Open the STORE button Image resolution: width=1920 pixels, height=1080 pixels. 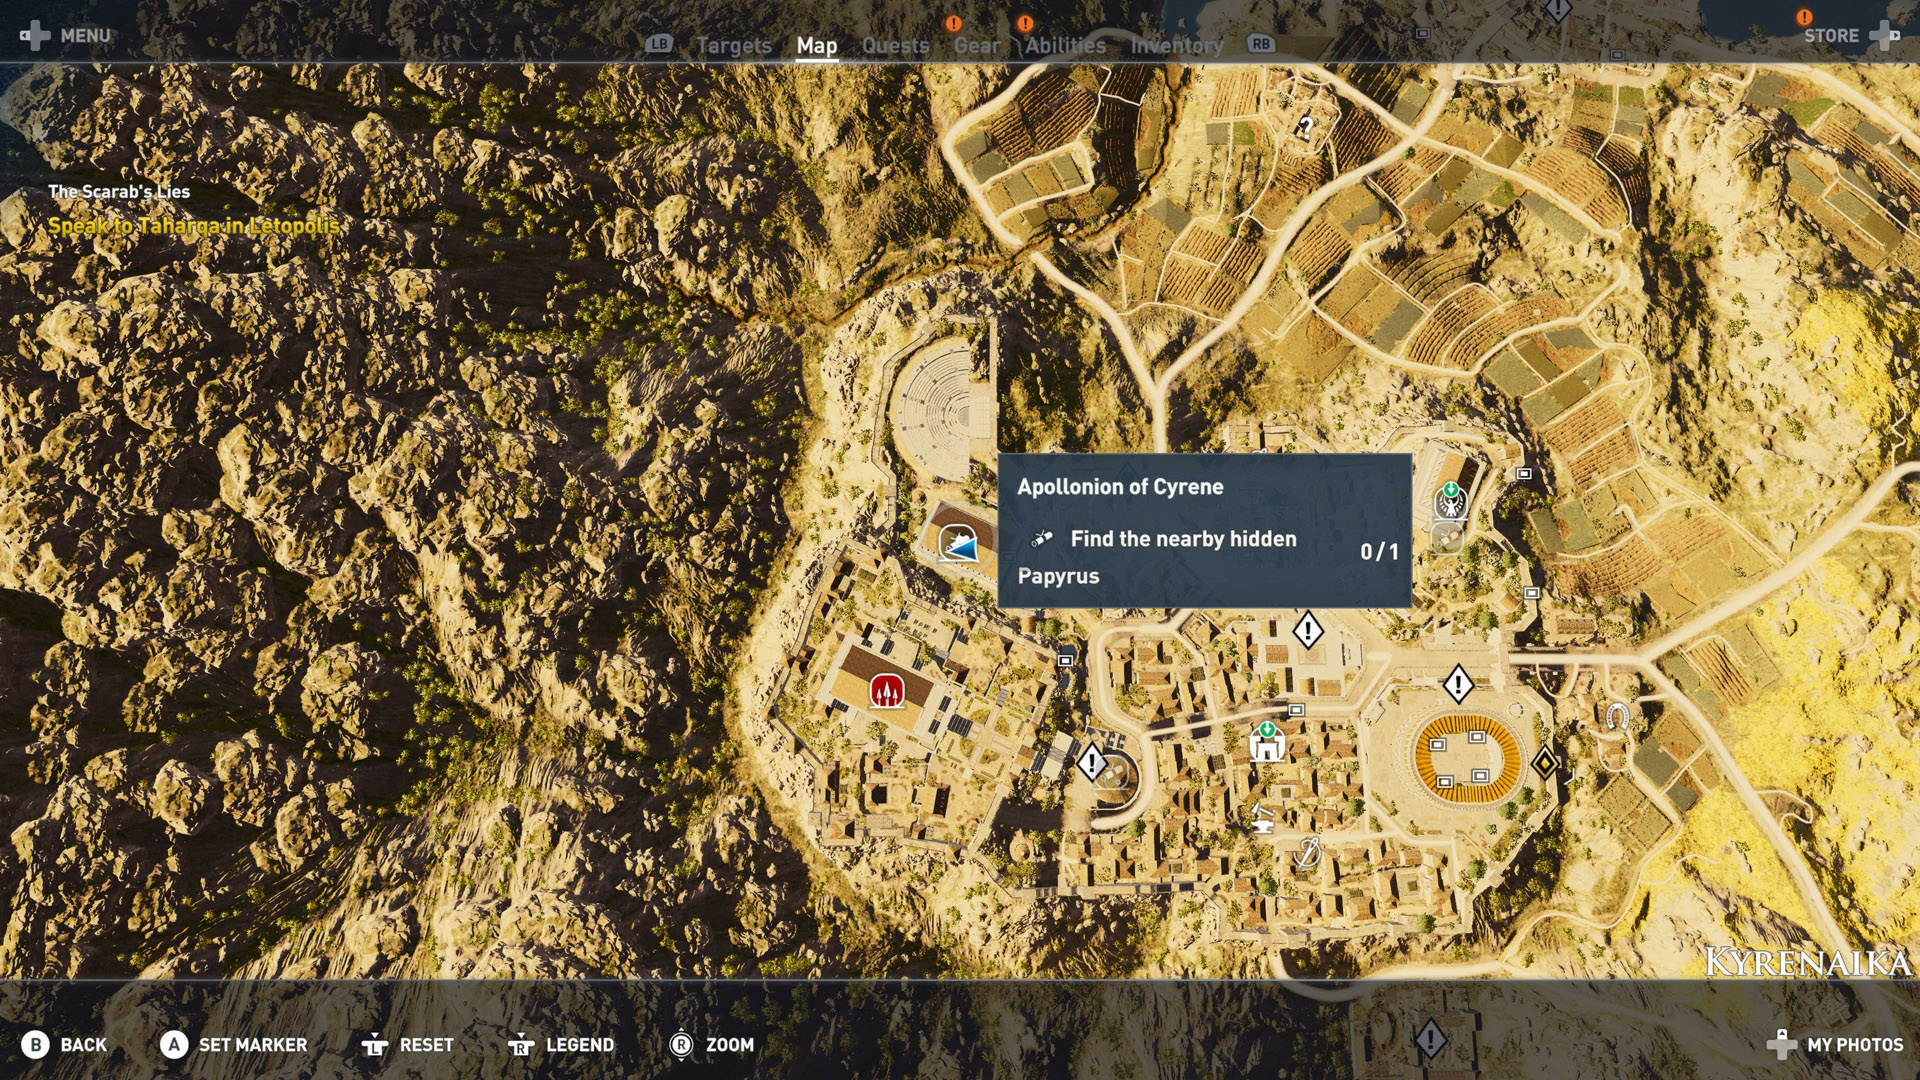(x=1850, y=36)
